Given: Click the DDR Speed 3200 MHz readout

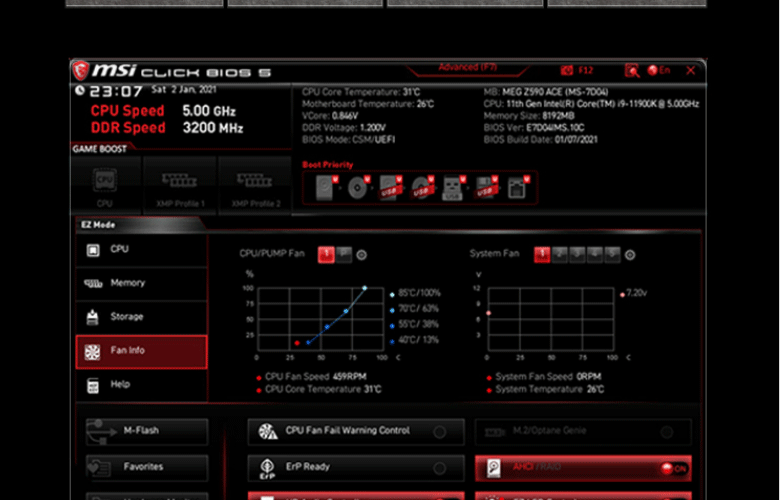Looking at the screenshot, I should pyautogui.click(x=167, y=128).
